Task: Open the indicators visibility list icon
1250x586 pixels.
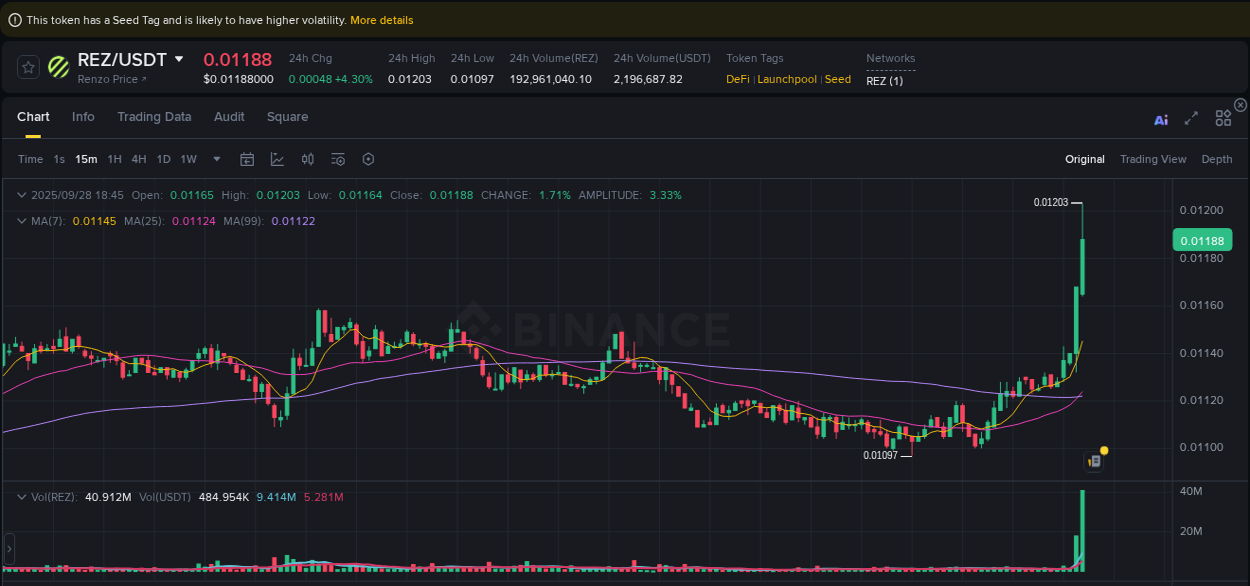Action: 337,159
